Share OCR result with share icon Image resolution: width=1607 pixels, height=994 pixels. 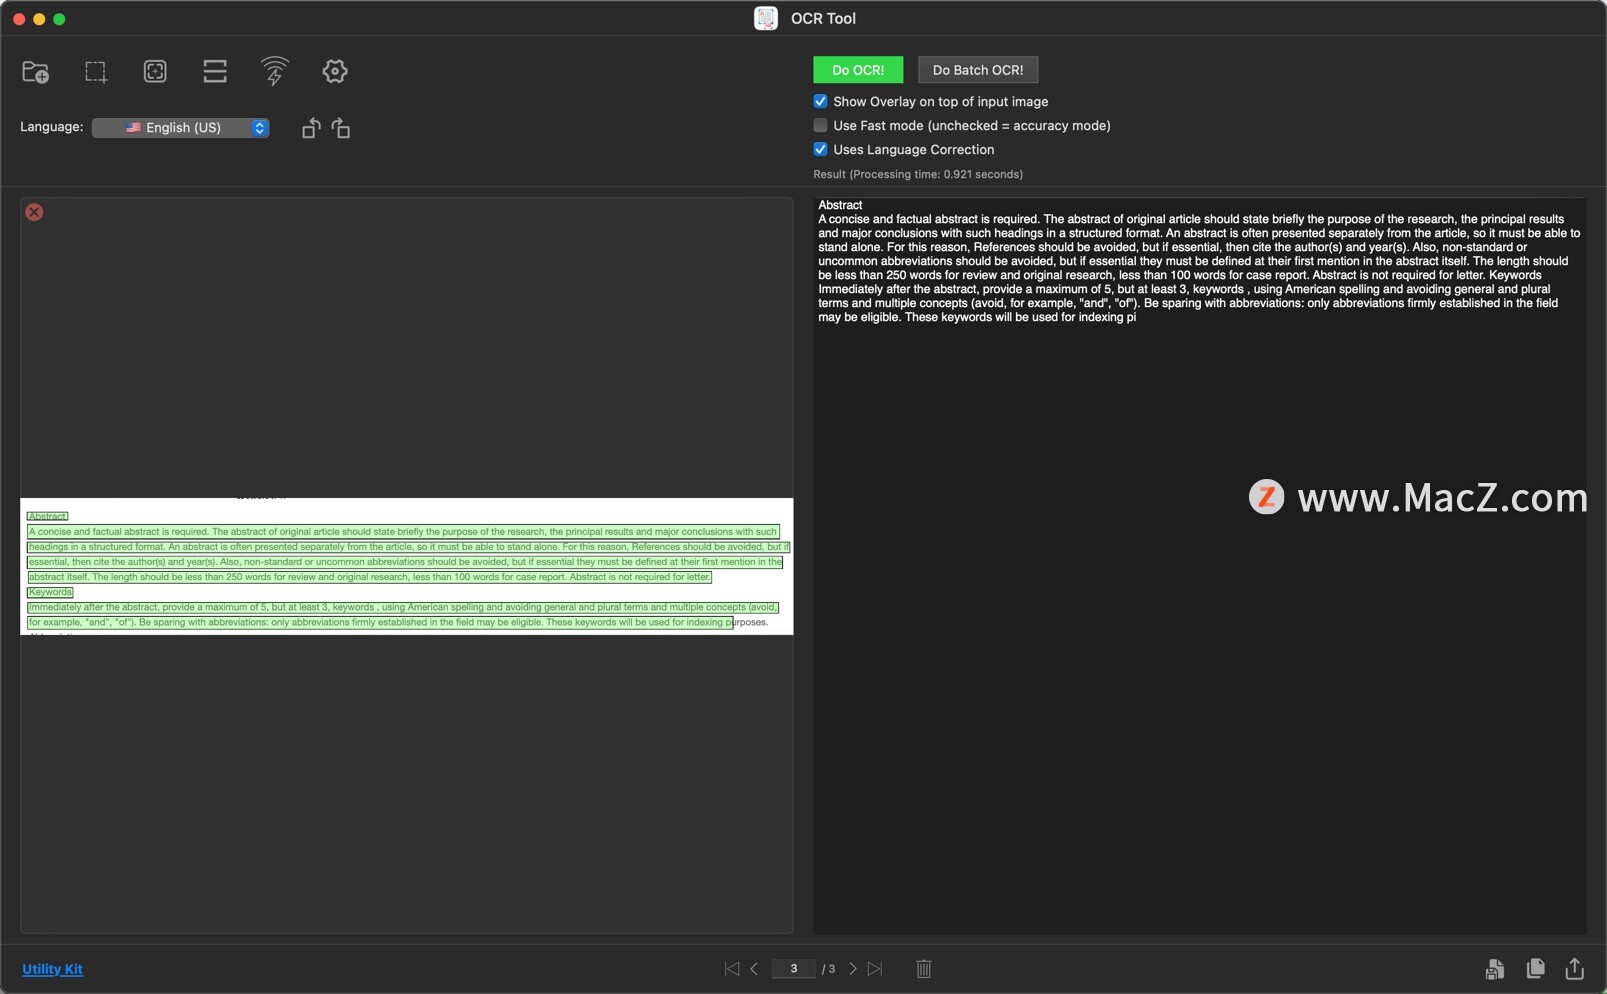pyautogui.click(x=1575, y=968)
